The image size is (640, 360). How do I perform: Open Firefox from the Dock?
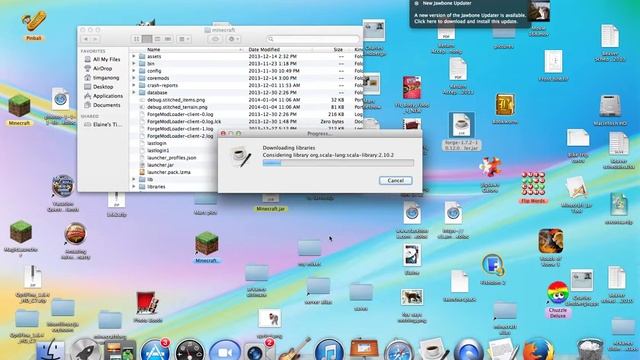click(x=538, y=350)
